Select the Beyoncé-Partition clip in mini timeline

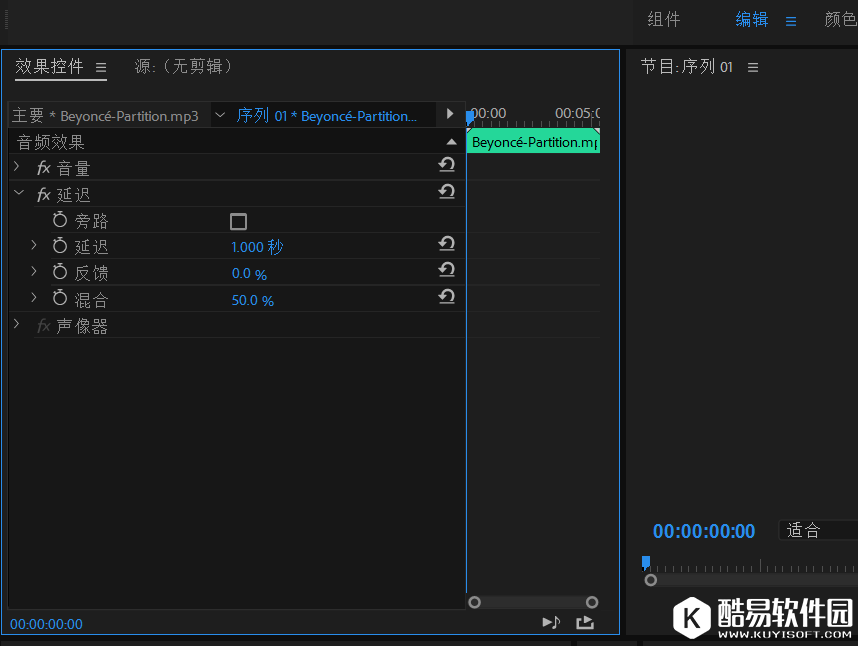point(533,142)
